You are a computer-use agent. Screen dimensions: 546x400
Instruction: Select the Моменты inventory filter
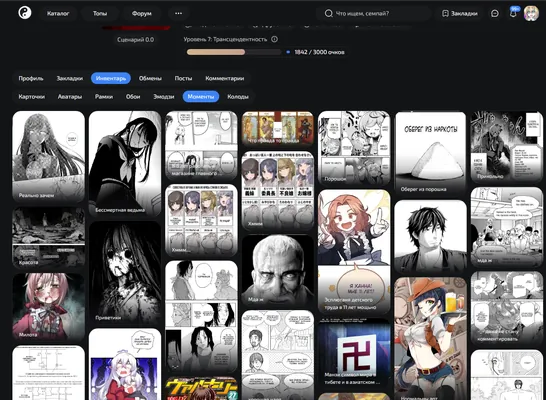(x=201, y=96)
